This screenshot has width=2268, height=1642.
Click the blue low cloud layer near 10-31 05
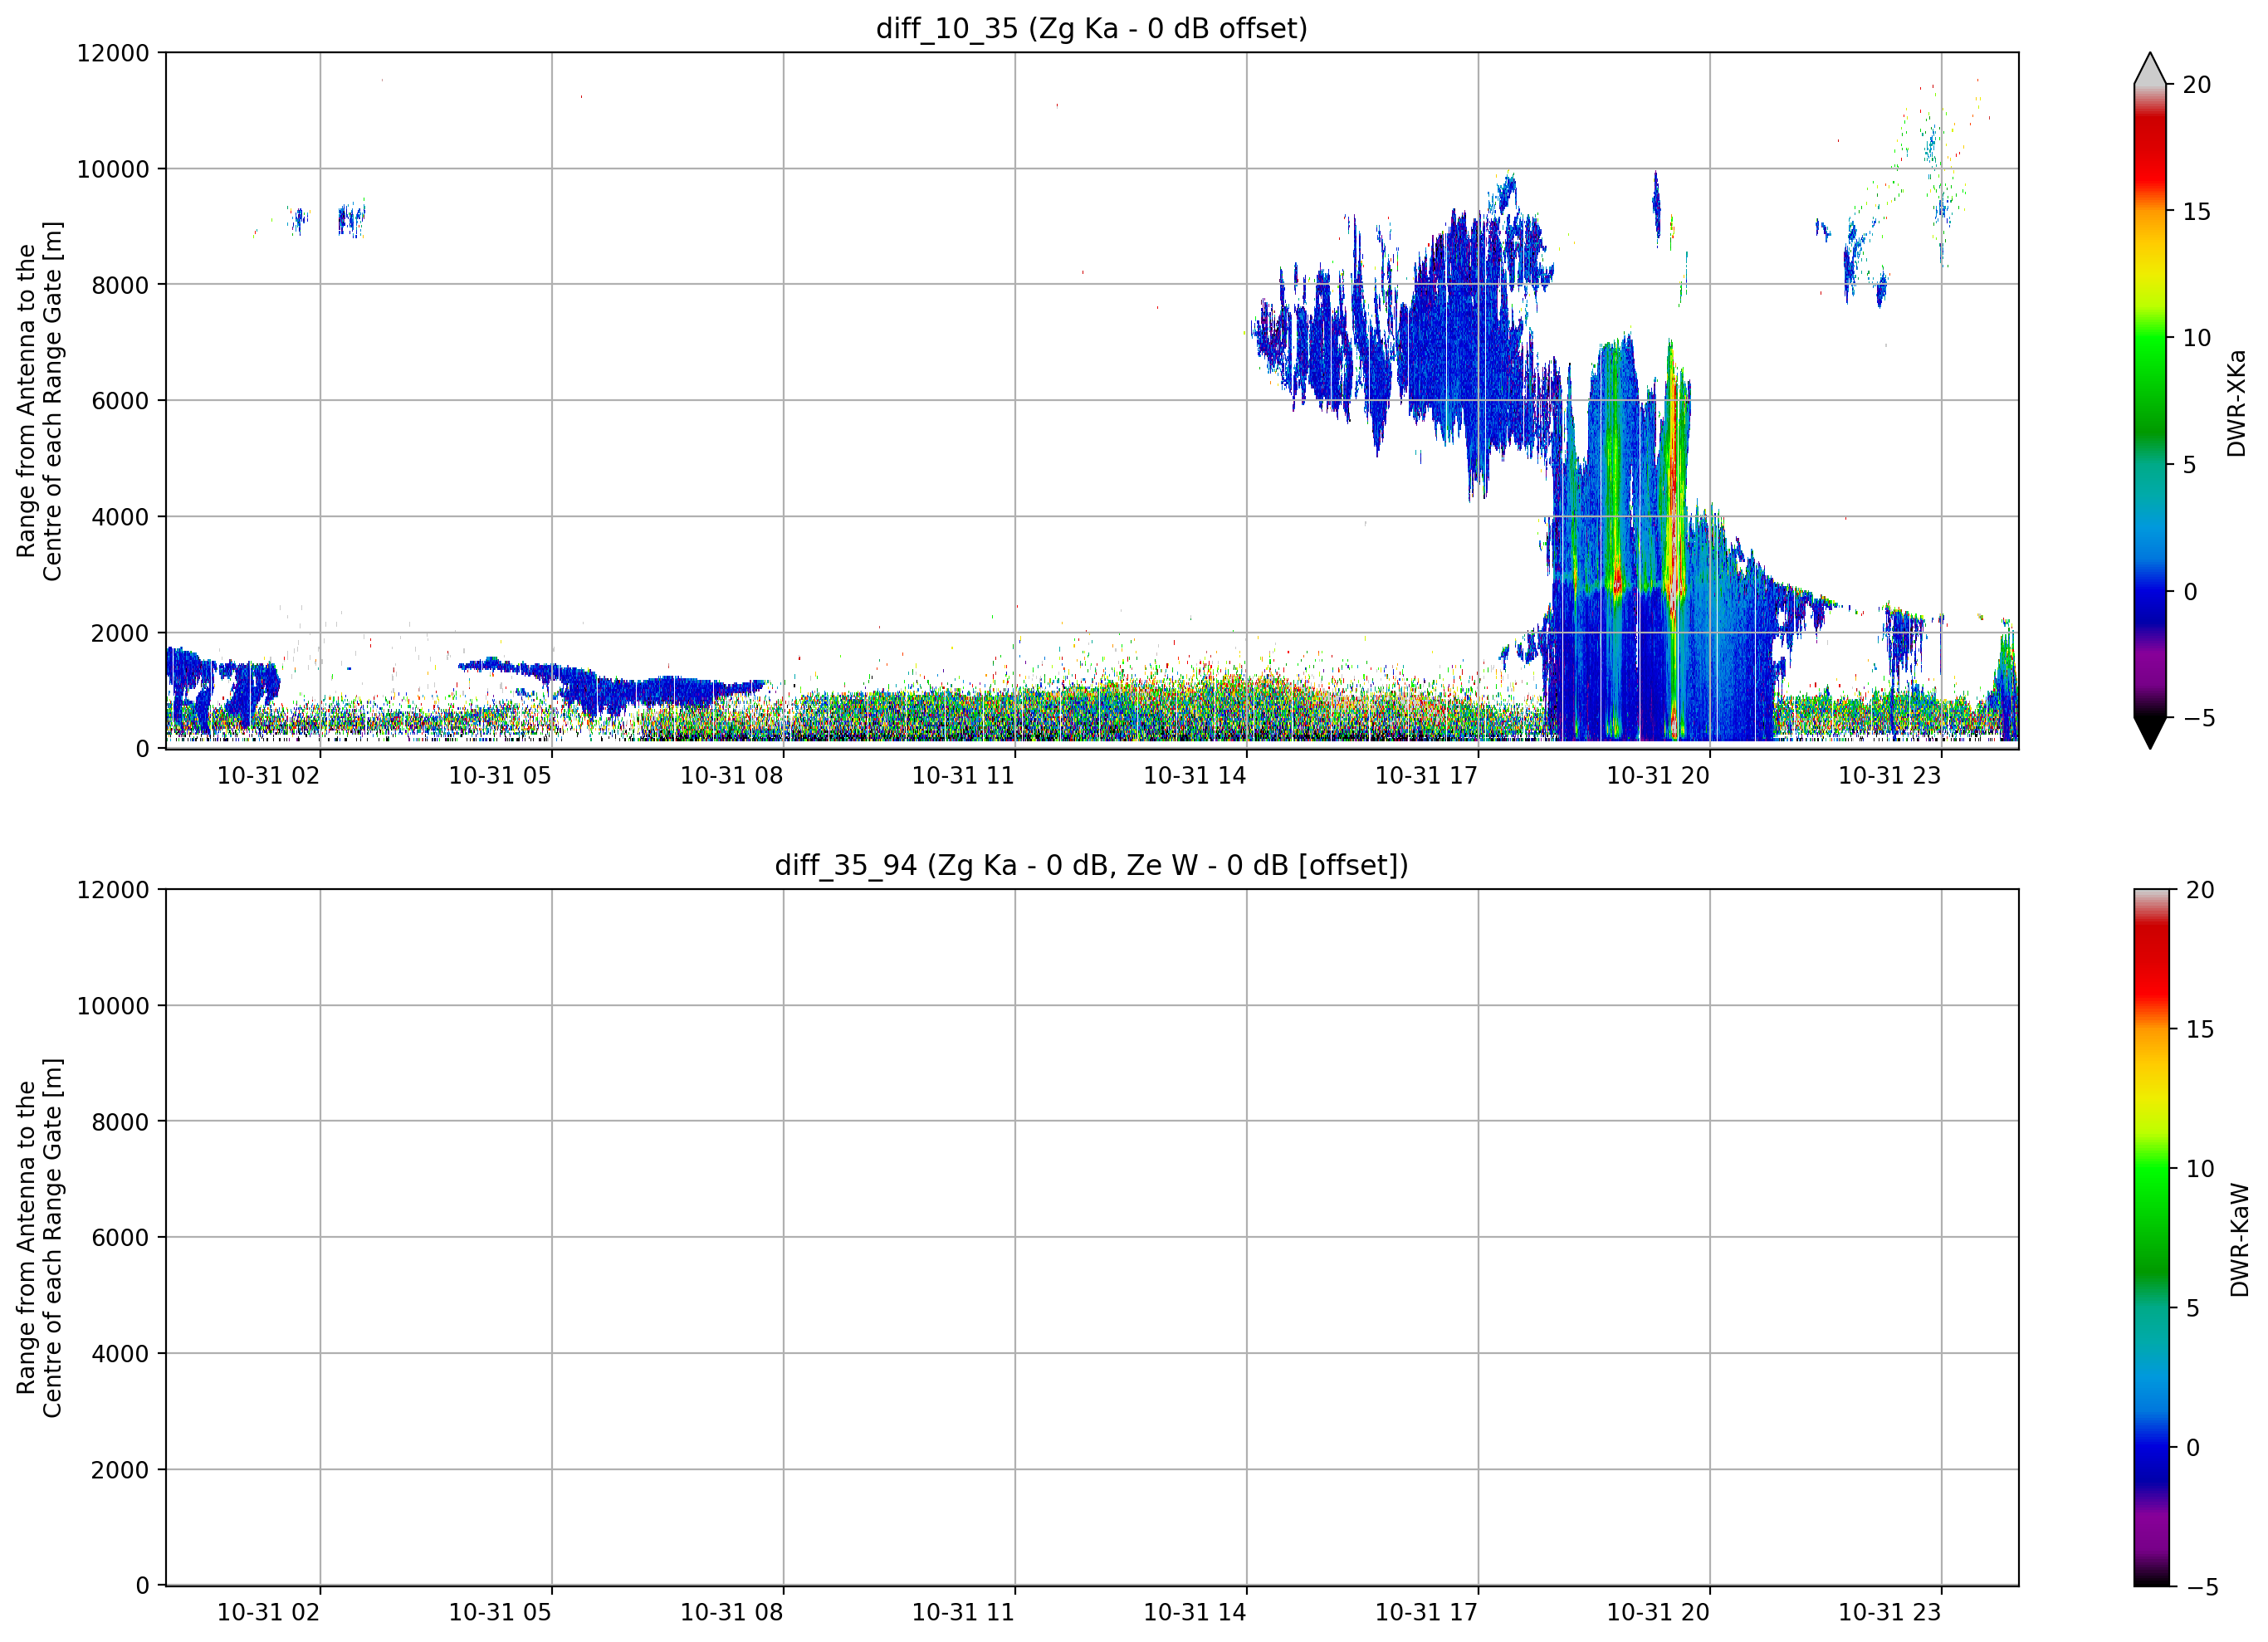[x=610, y=685]
